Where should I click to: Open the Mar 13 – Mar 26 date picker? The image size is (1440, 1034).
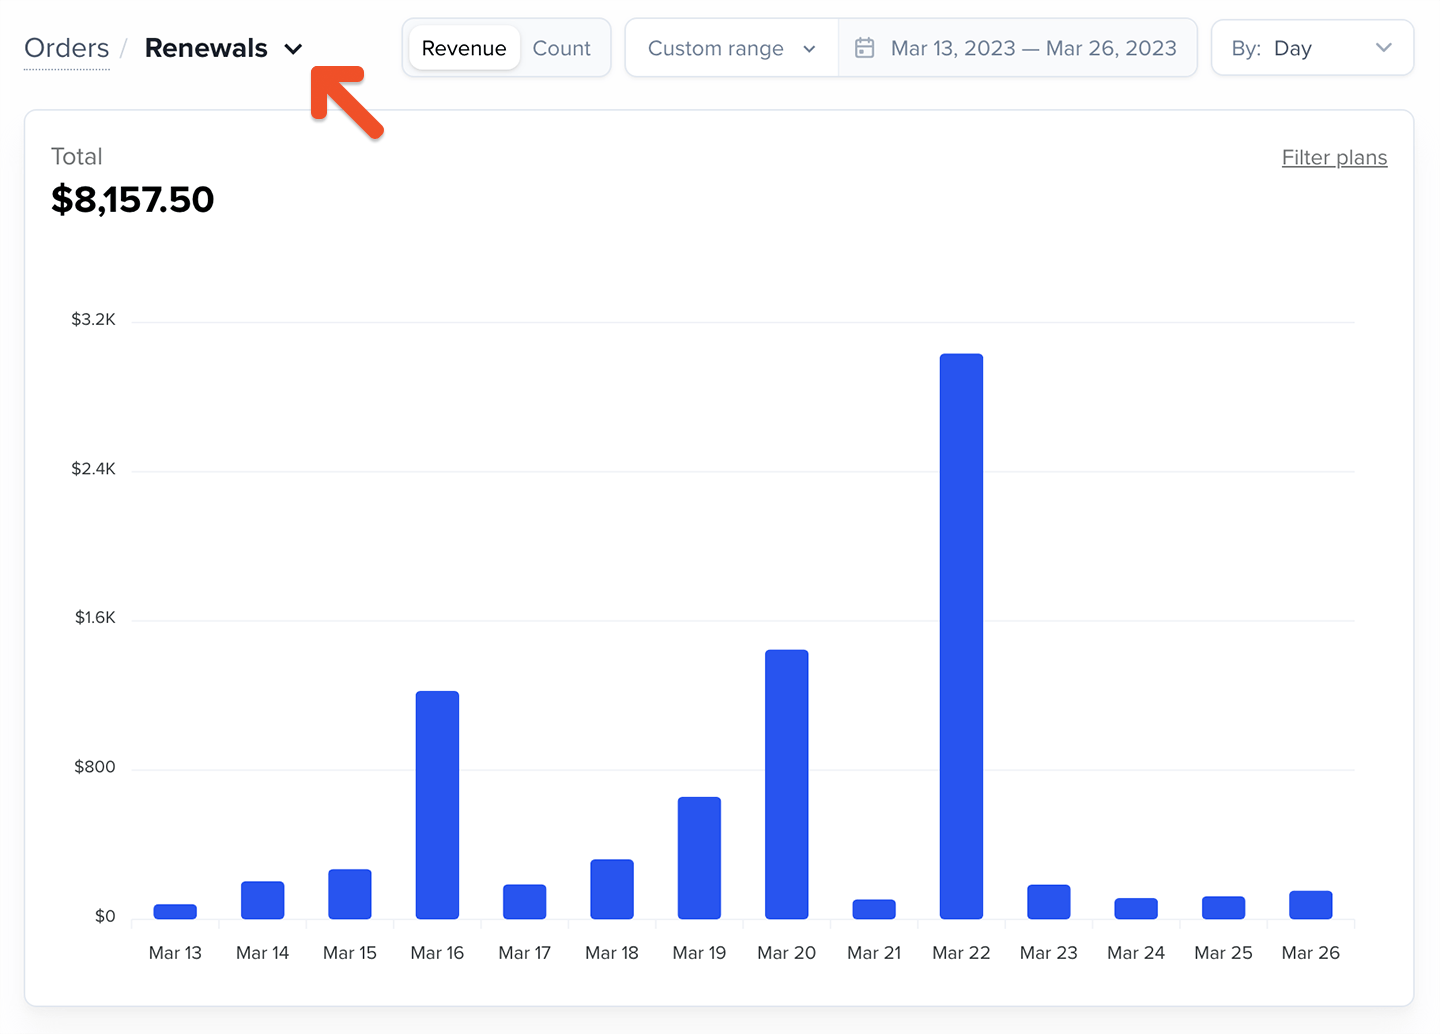click(1017, 48)
